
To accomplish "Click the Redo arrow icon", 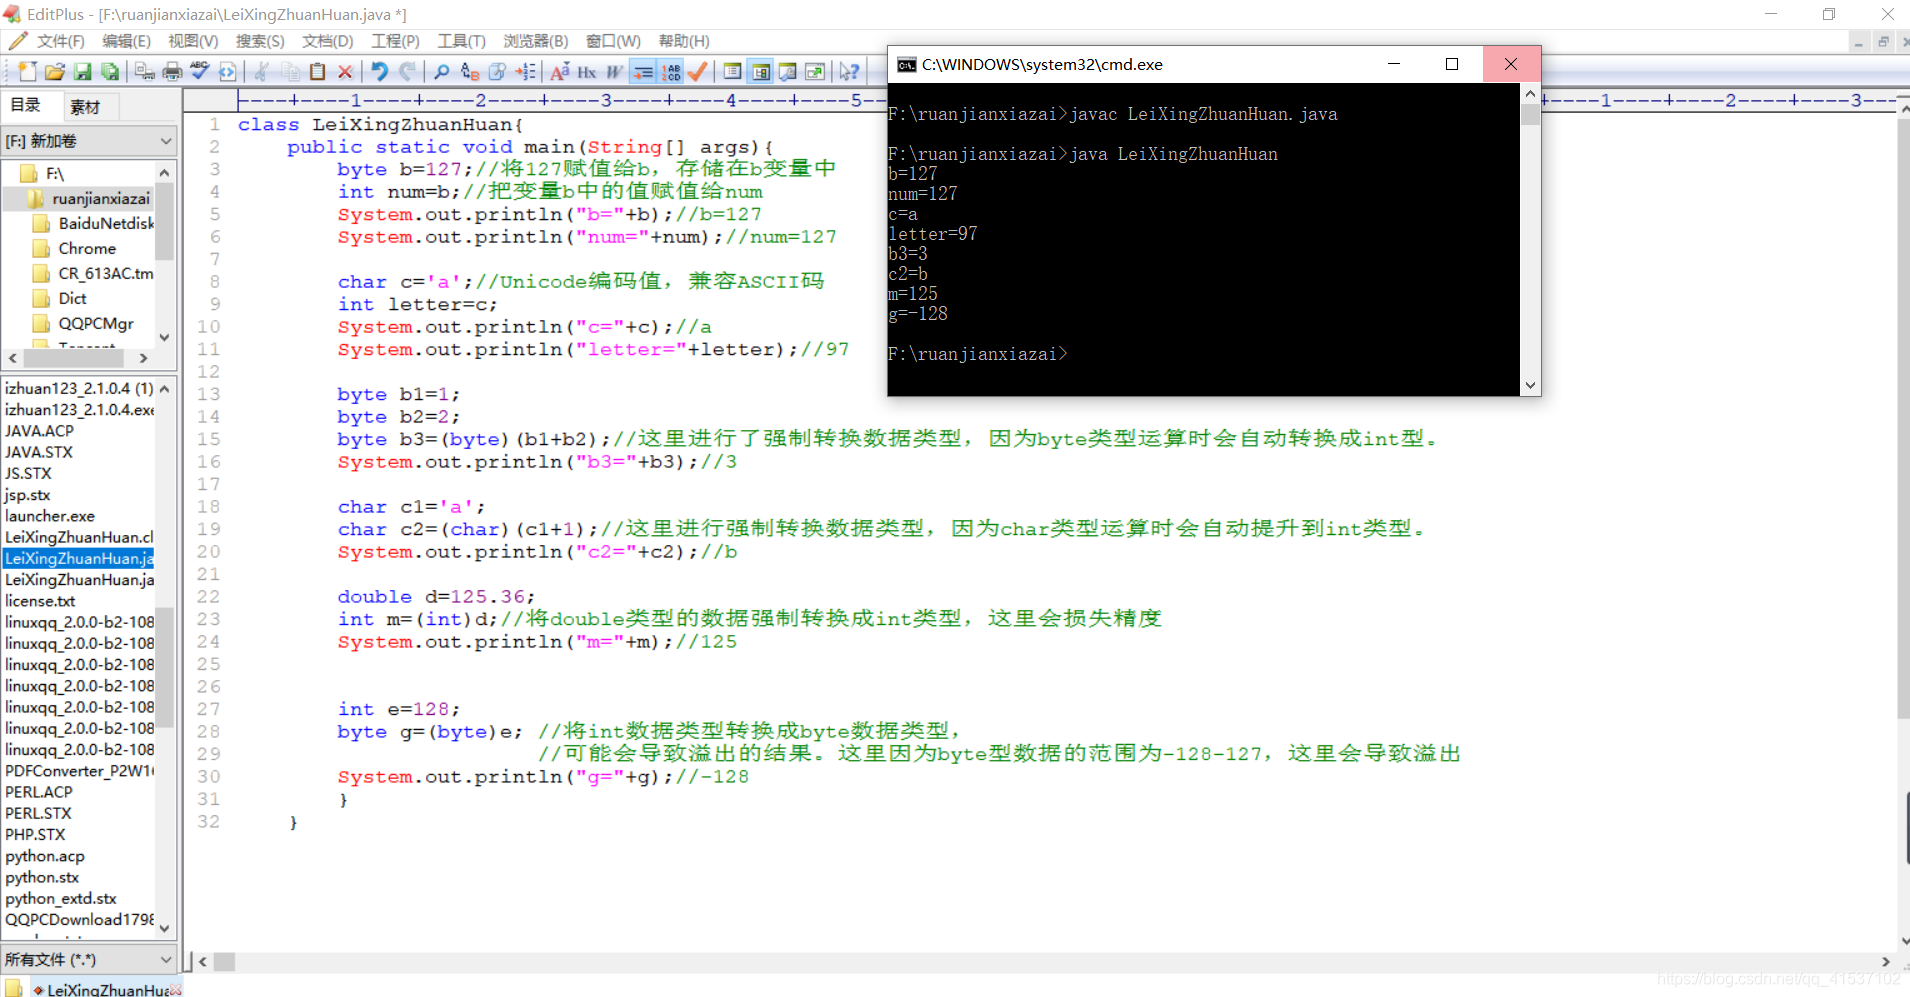I will [407, 71].
